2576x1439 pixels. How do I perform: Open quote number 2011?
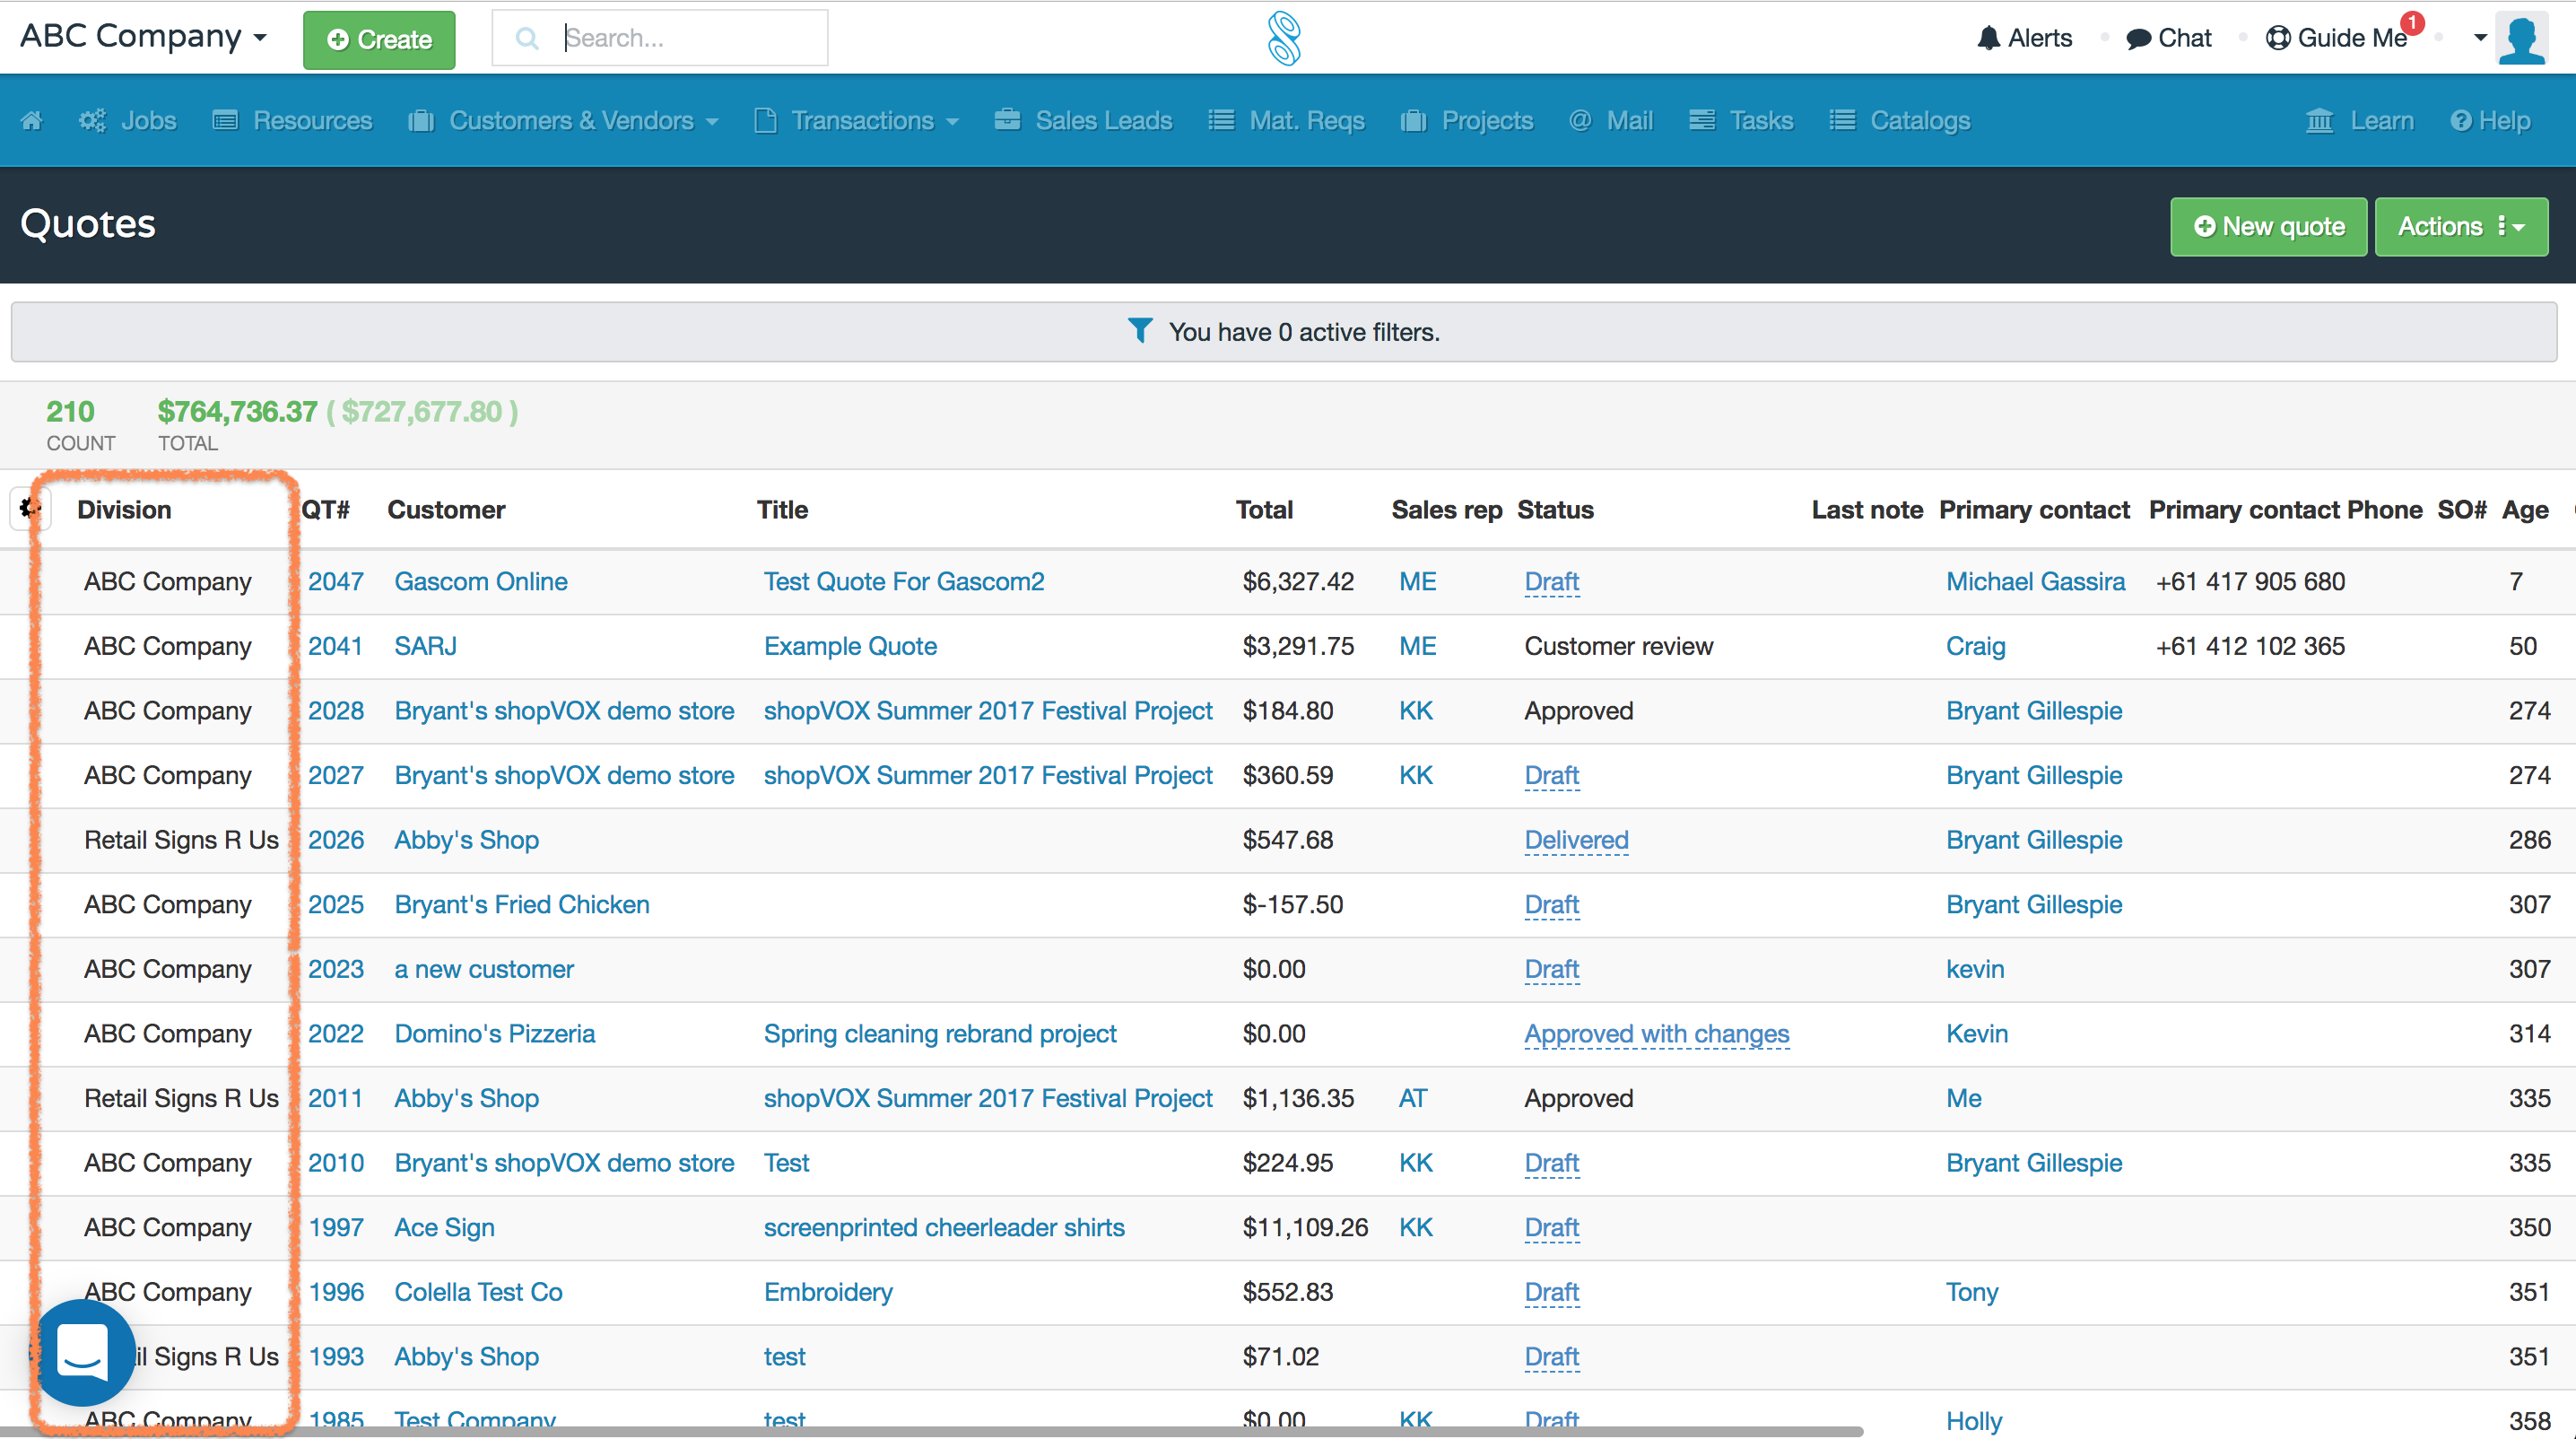click(x=335, y=1098)
